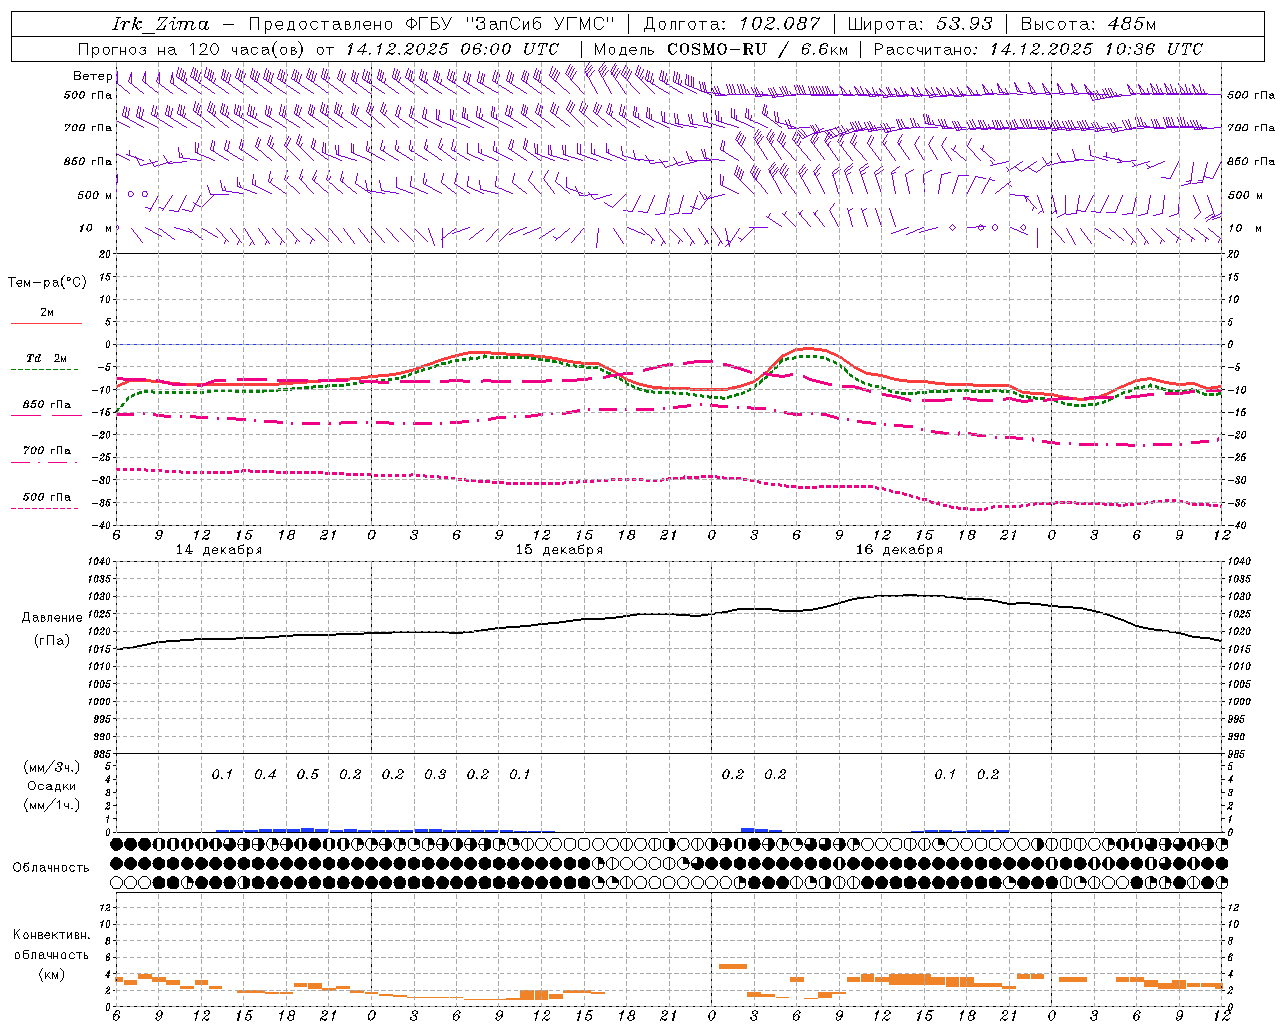This screenshot has height=1024, width=1280.
Task: Click the Ветер wind panel label
Action: [92, 76]
